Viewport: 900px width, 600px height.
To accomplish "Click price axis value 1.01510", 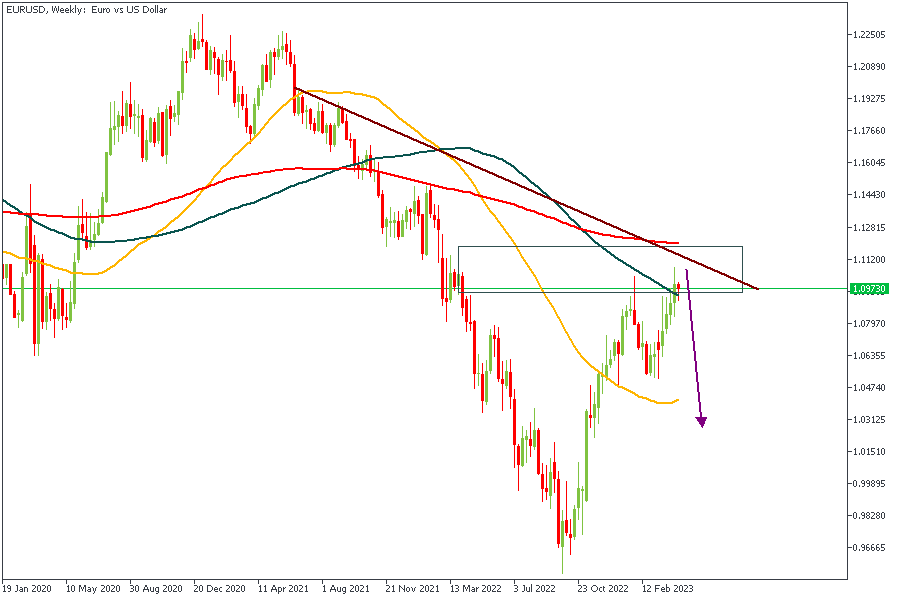I will tap(868, 452).
